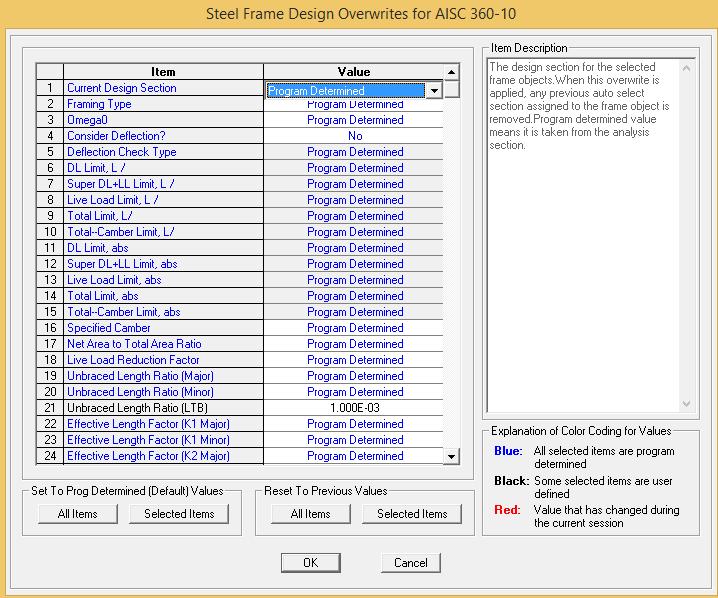The height and width of the screenshot is (598, 718).
Task: Click table scrollbar up arrow
Action: click(451, 72)
